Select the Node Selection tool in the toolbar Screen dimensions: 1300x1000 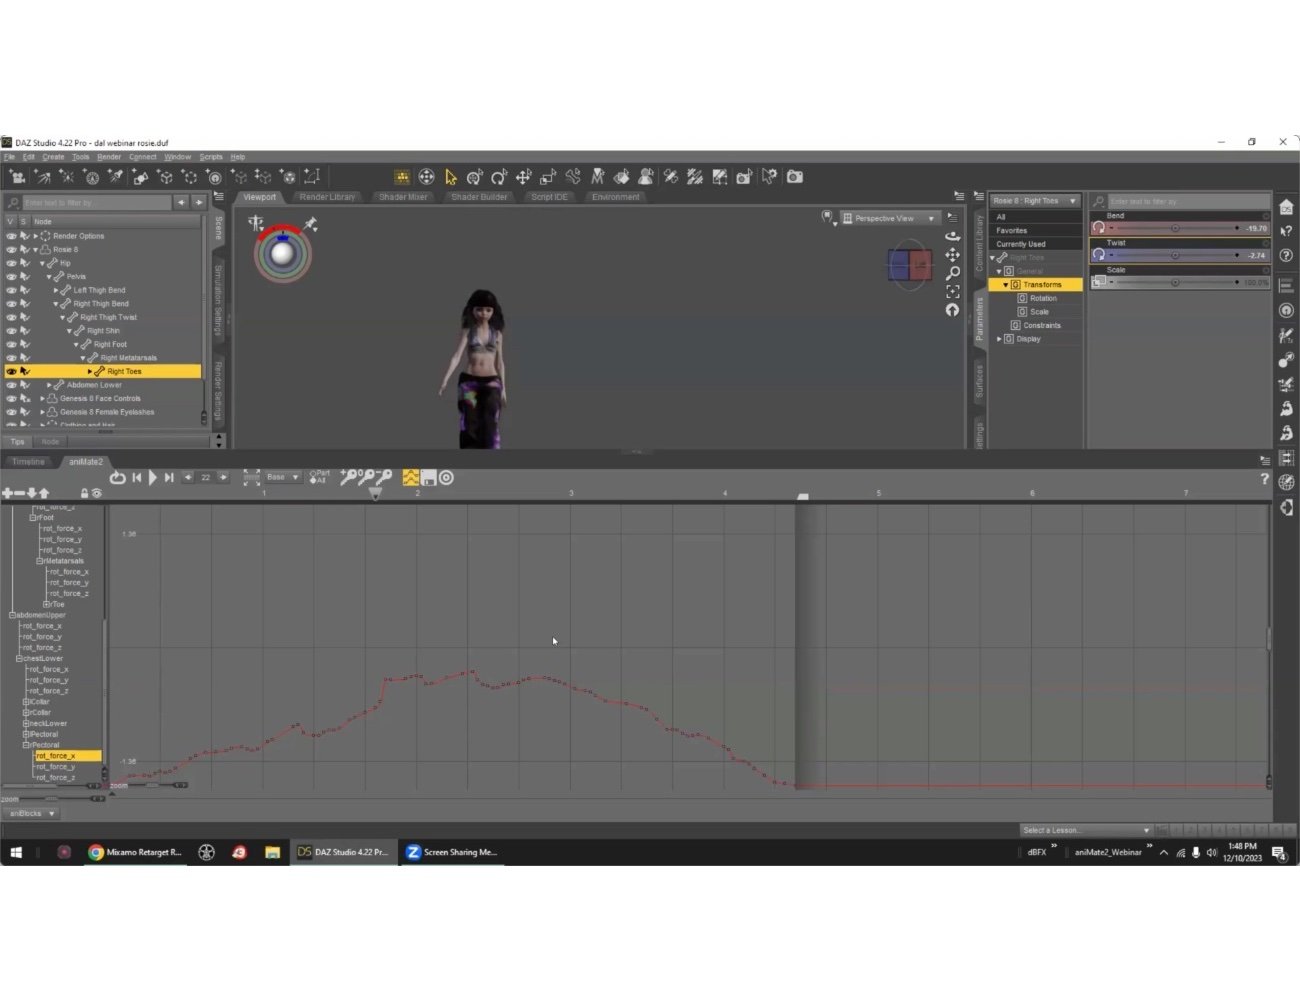point(451,177)
